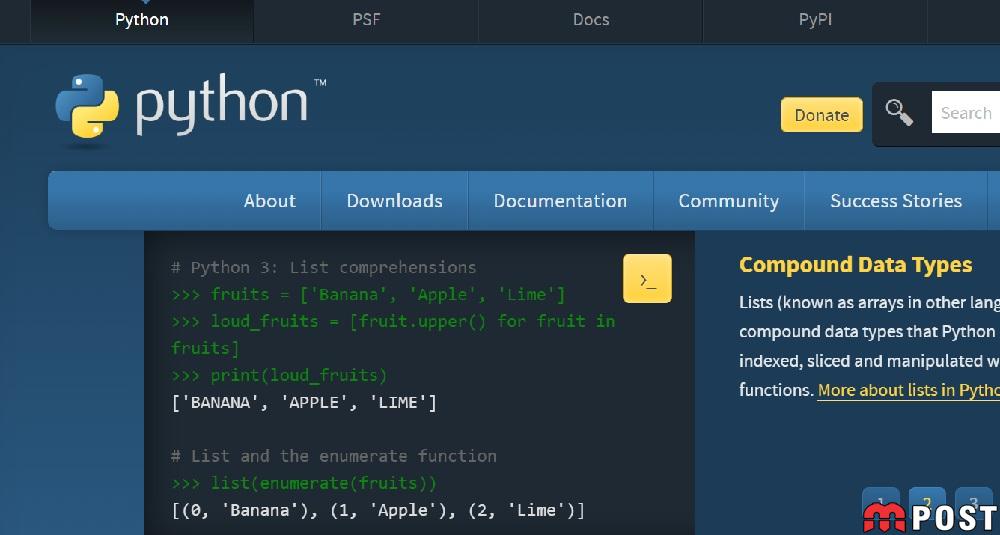Click the '# Python 3: List comprehensions' comment line

[x=323, y=267]
